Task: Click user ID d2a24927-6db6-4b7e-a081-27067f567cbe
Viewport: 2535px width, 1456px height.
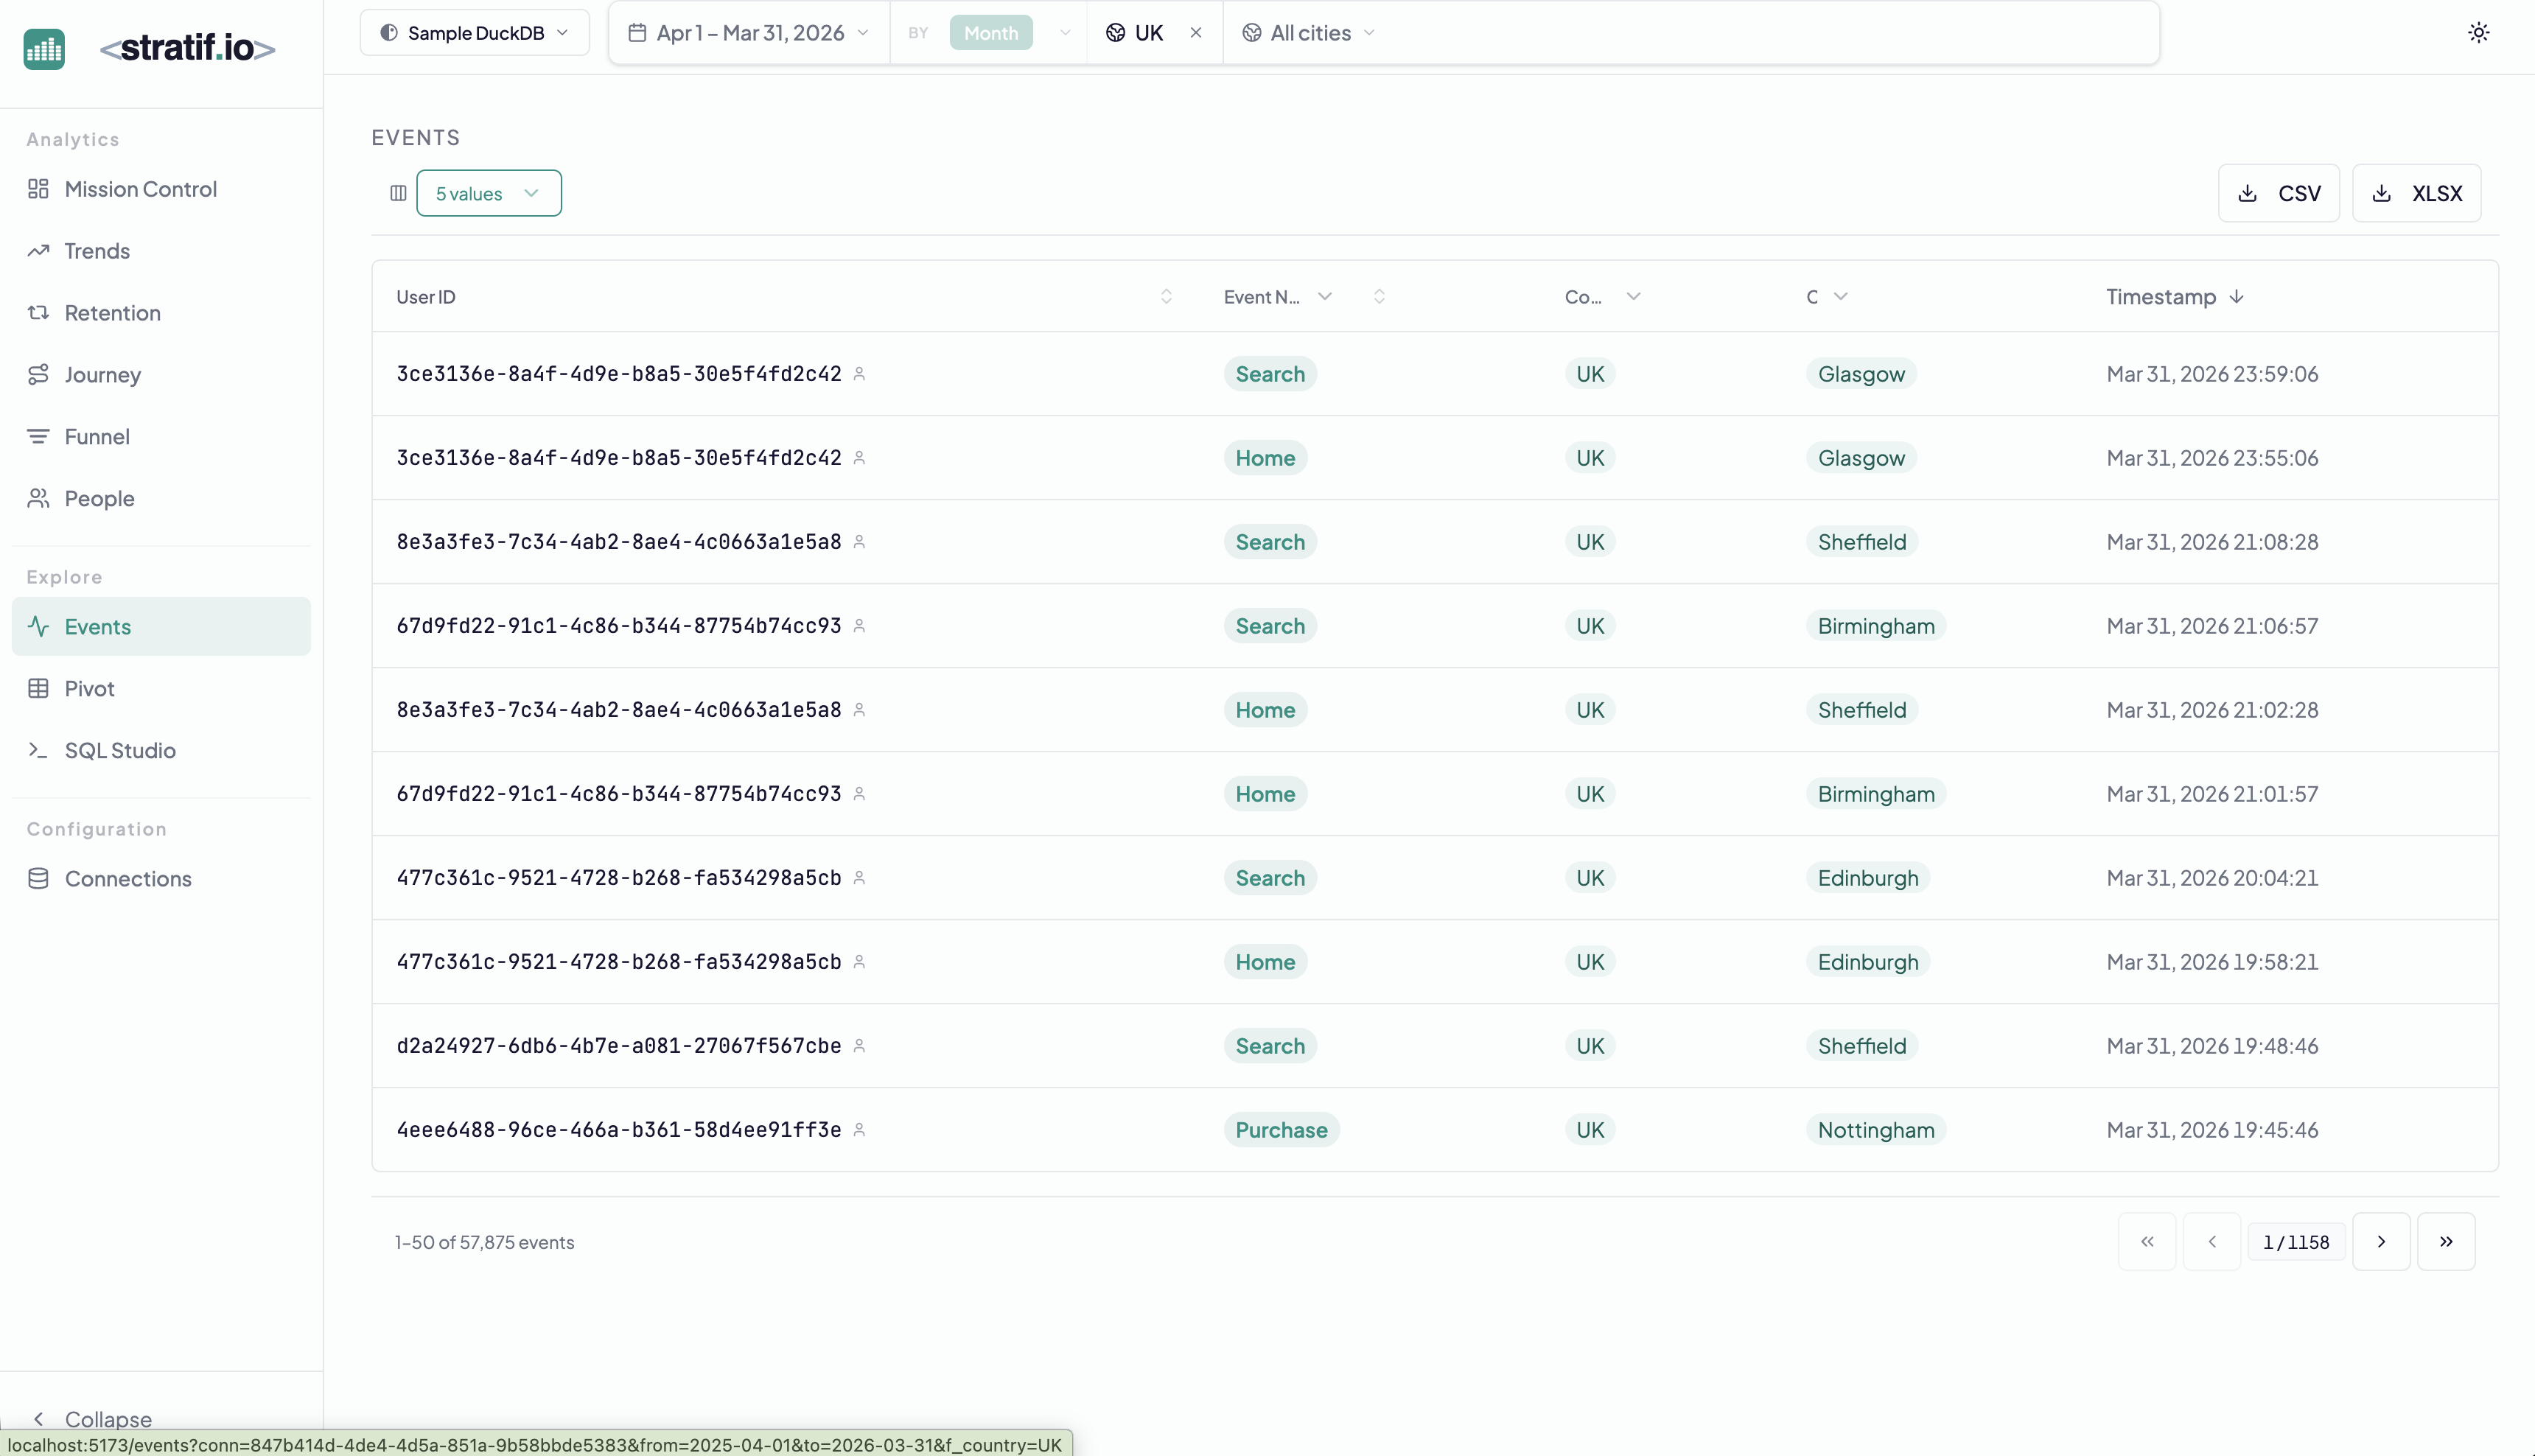Action: pyautogui.click(x=619, y=1046)
